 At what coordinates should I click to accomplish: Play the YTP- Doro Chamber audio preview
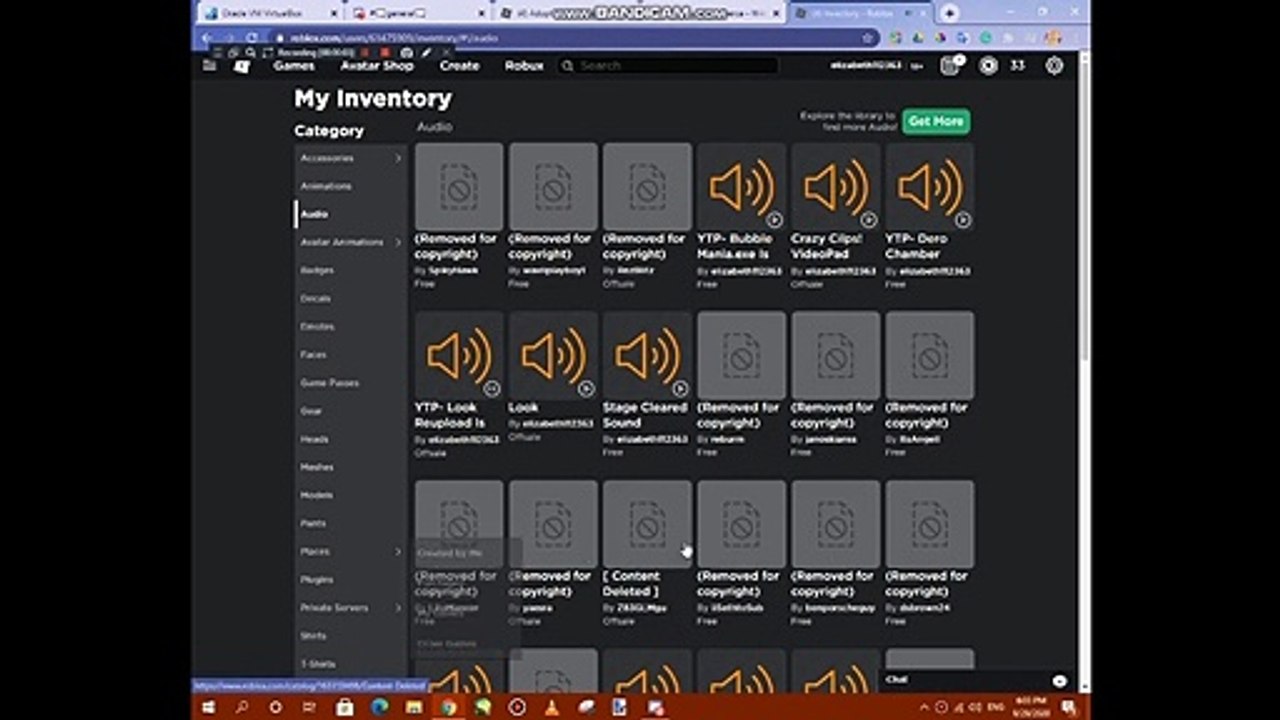(x=963, y=219)
